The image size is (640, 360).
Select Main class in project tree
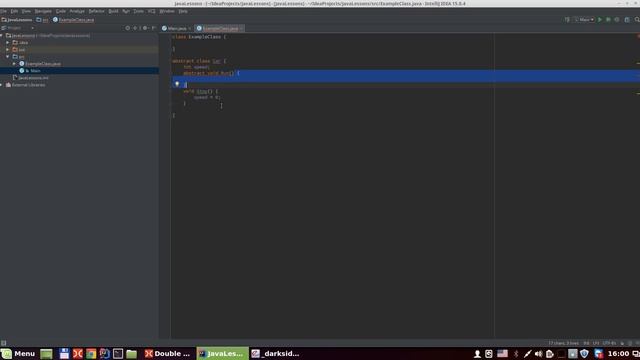(x=79, y=71)
